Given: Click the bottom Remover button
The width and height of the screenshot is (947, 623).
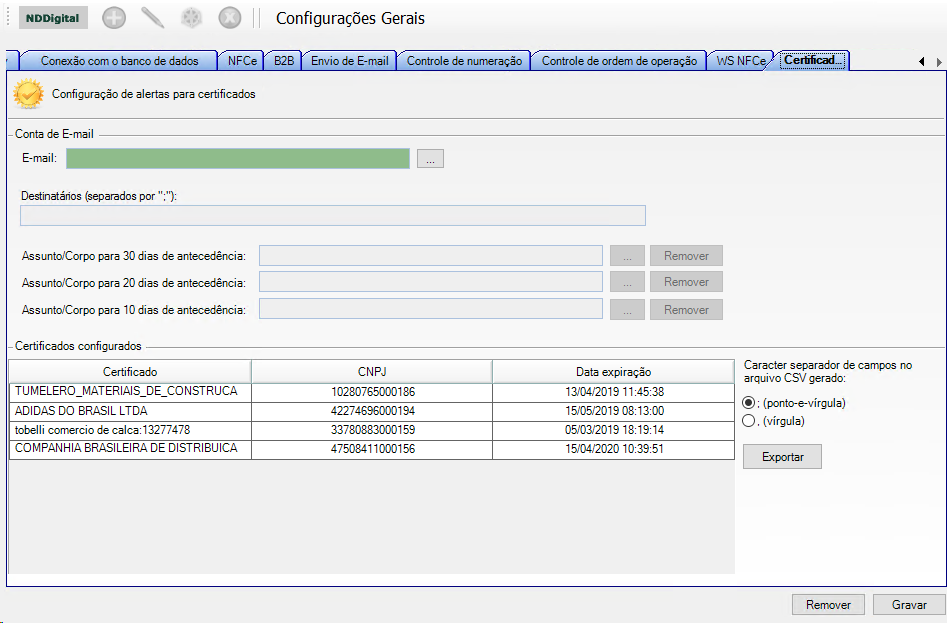Looking at the screenshot, I should click(828, 605).
